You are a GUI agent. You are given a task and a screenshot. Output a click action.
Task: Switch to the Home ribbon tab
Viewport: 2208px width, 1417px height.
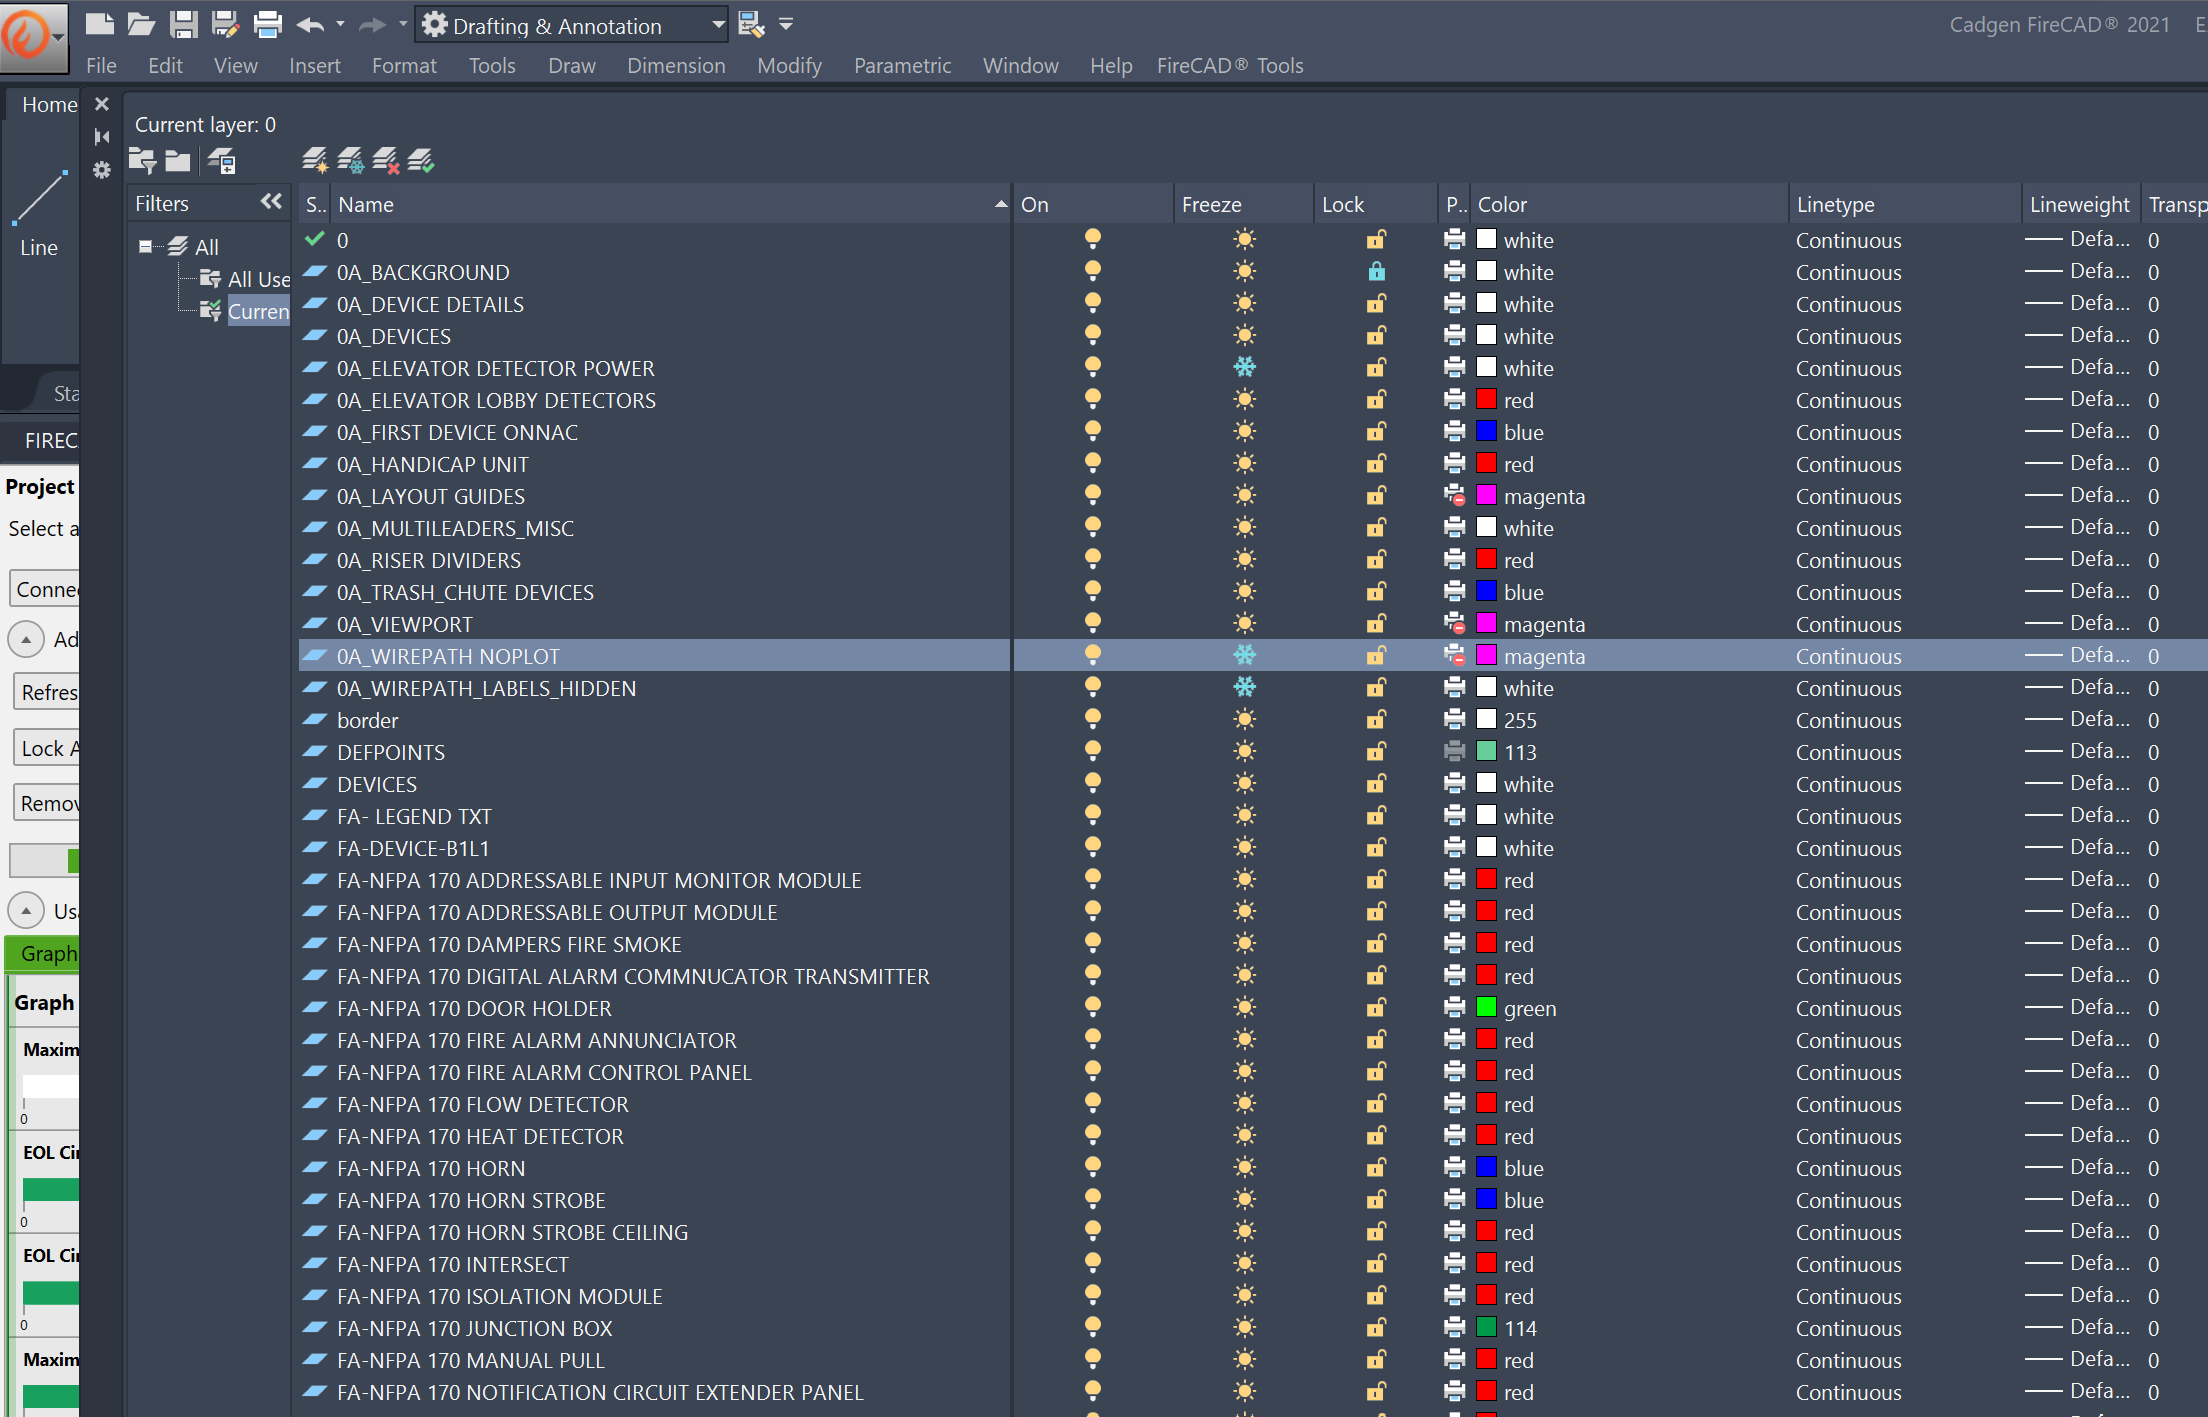click(49, 104)
